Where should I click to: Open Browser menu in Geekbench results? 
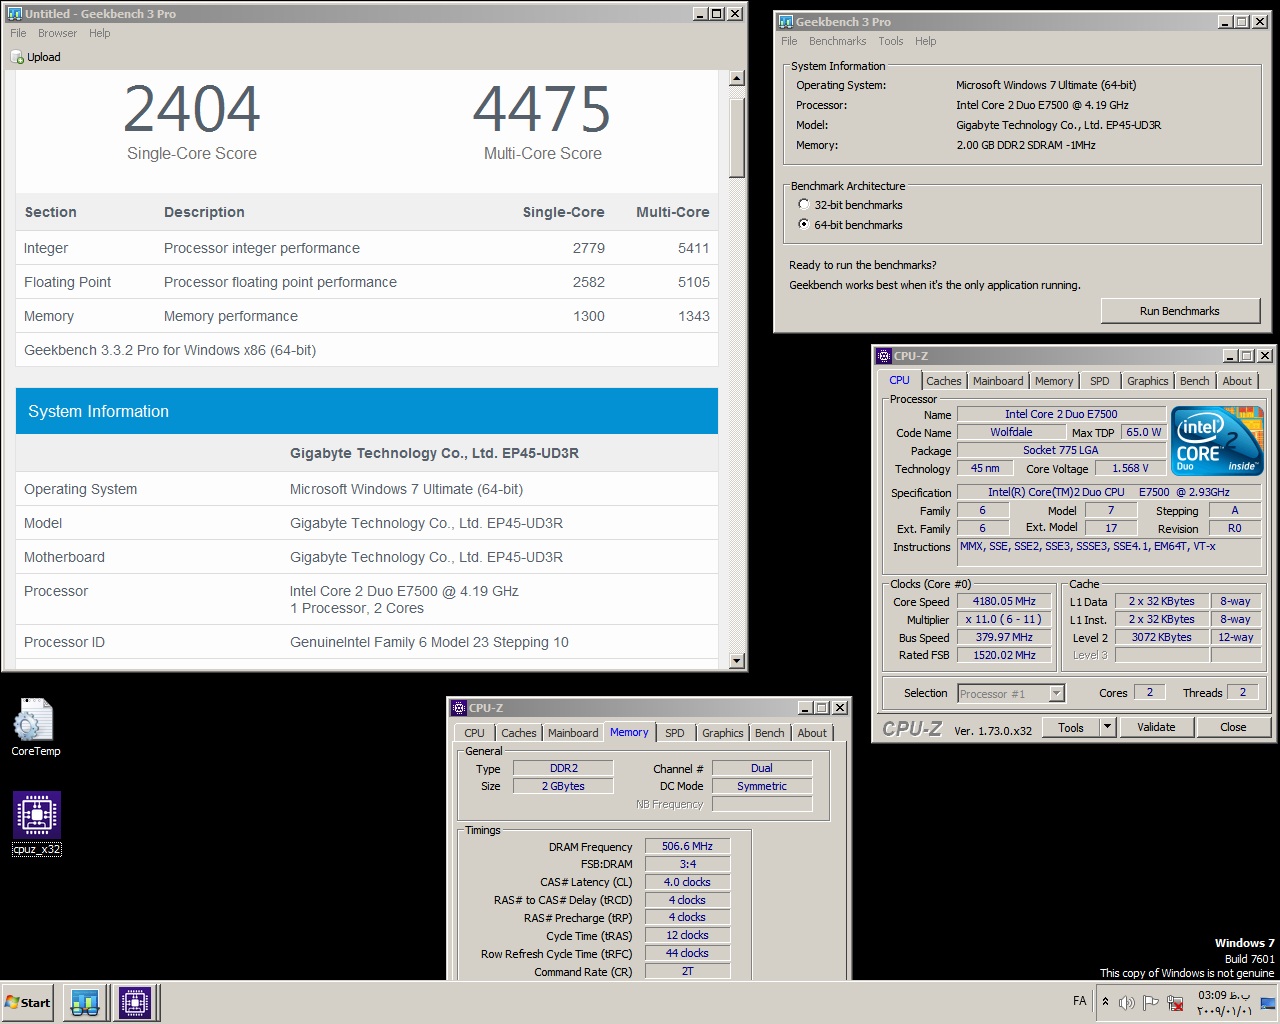(x=57, y=33)
